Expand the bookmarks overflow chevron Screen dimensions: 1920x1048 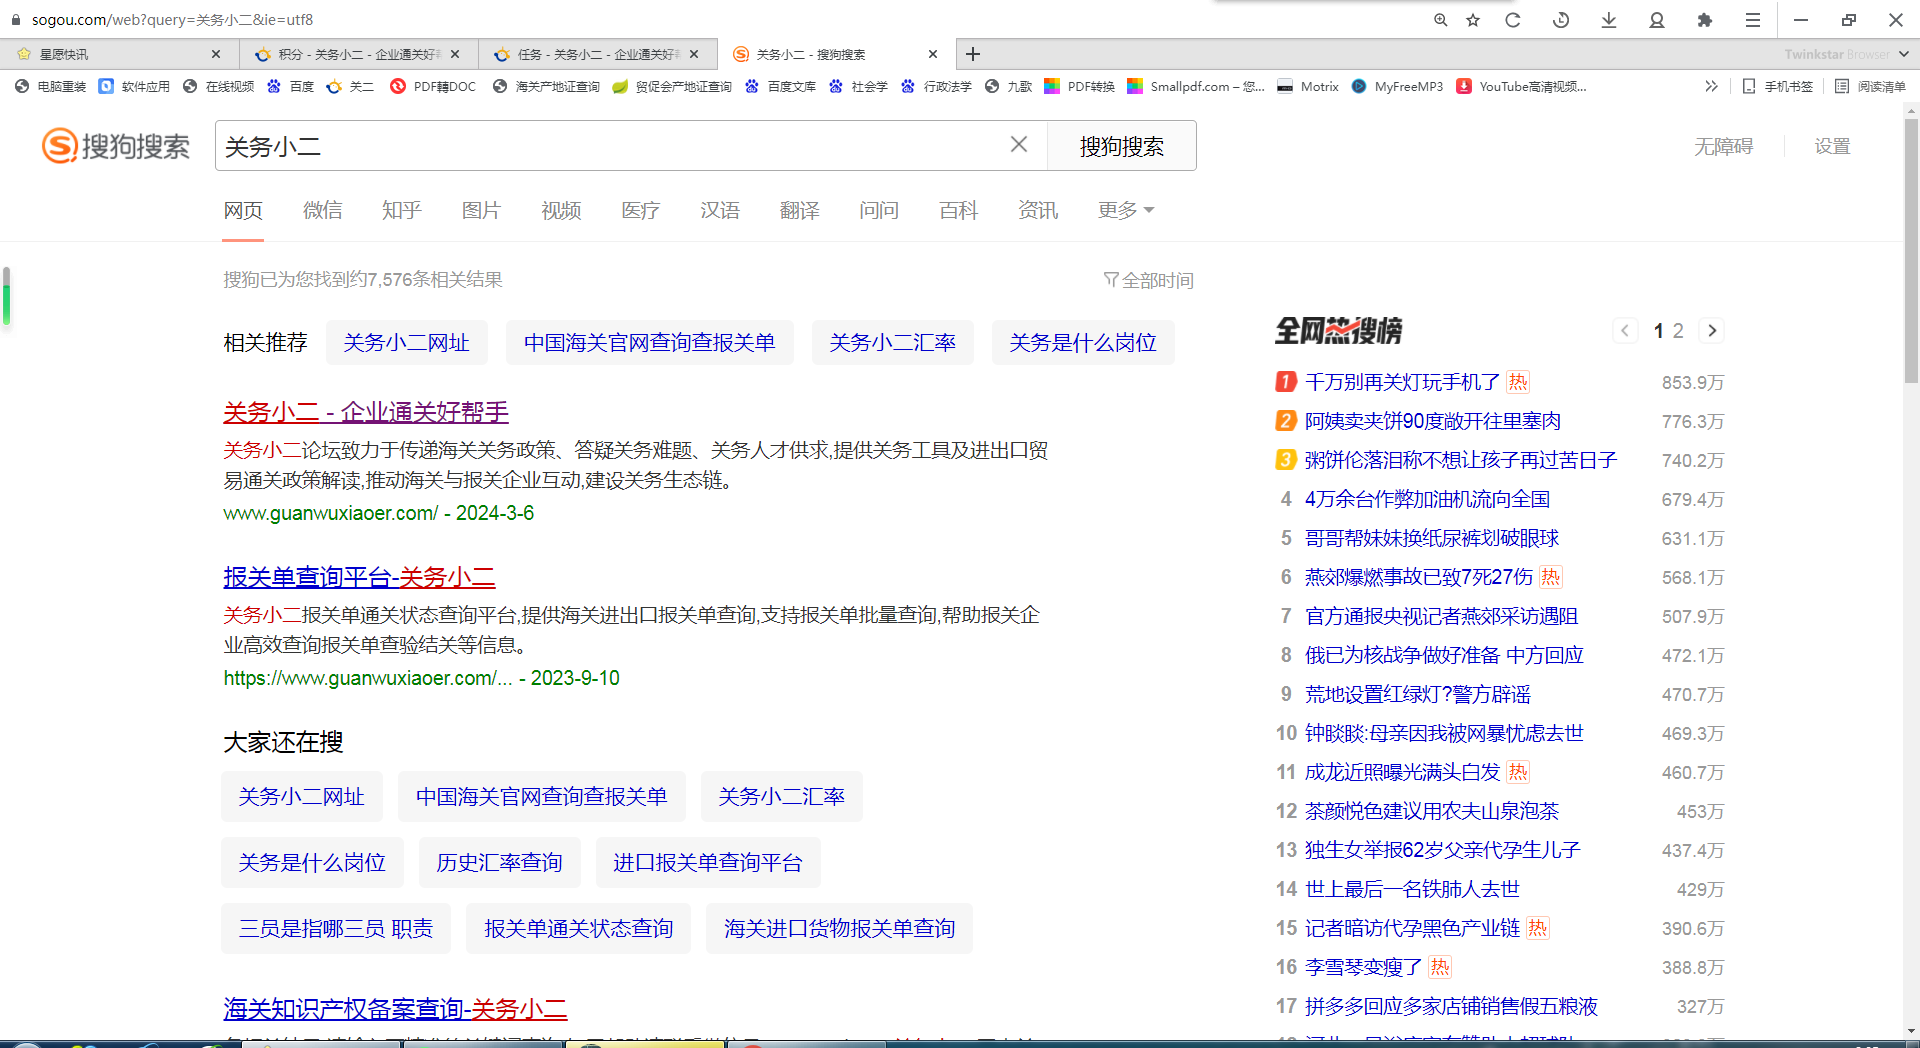[1711, 87]
